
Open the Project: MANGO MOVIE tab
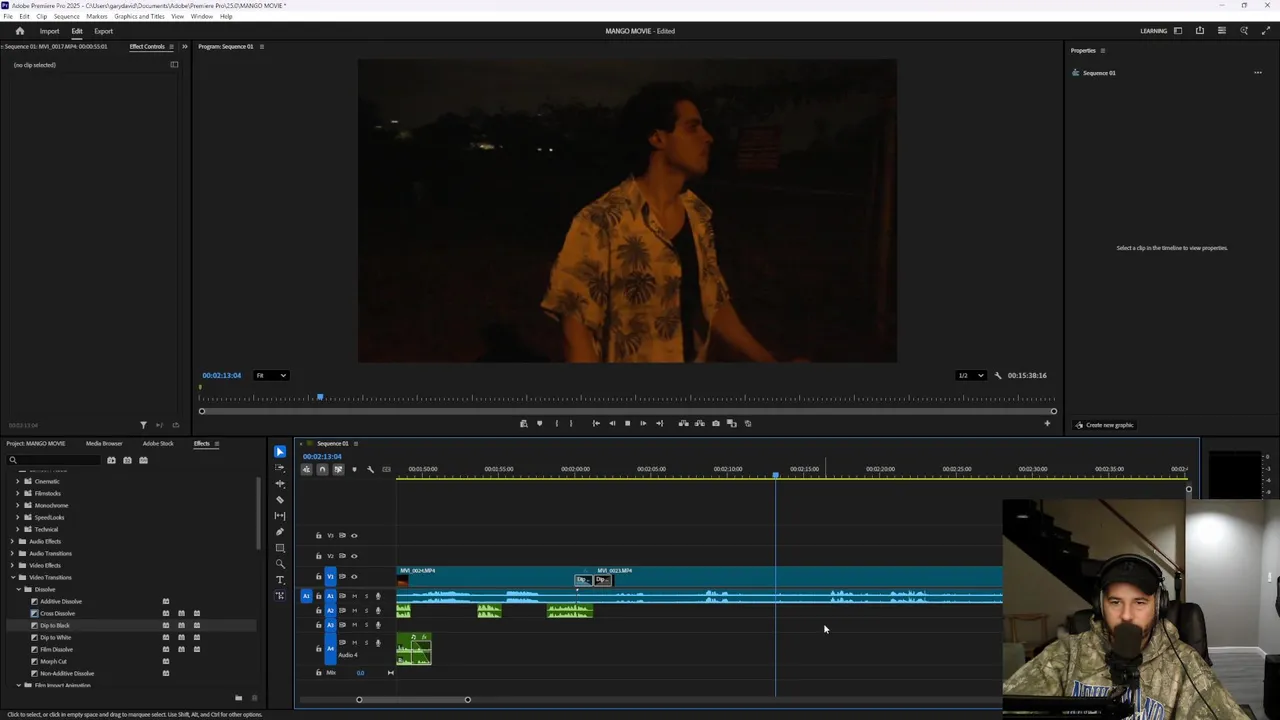click(x=36, y=443)
